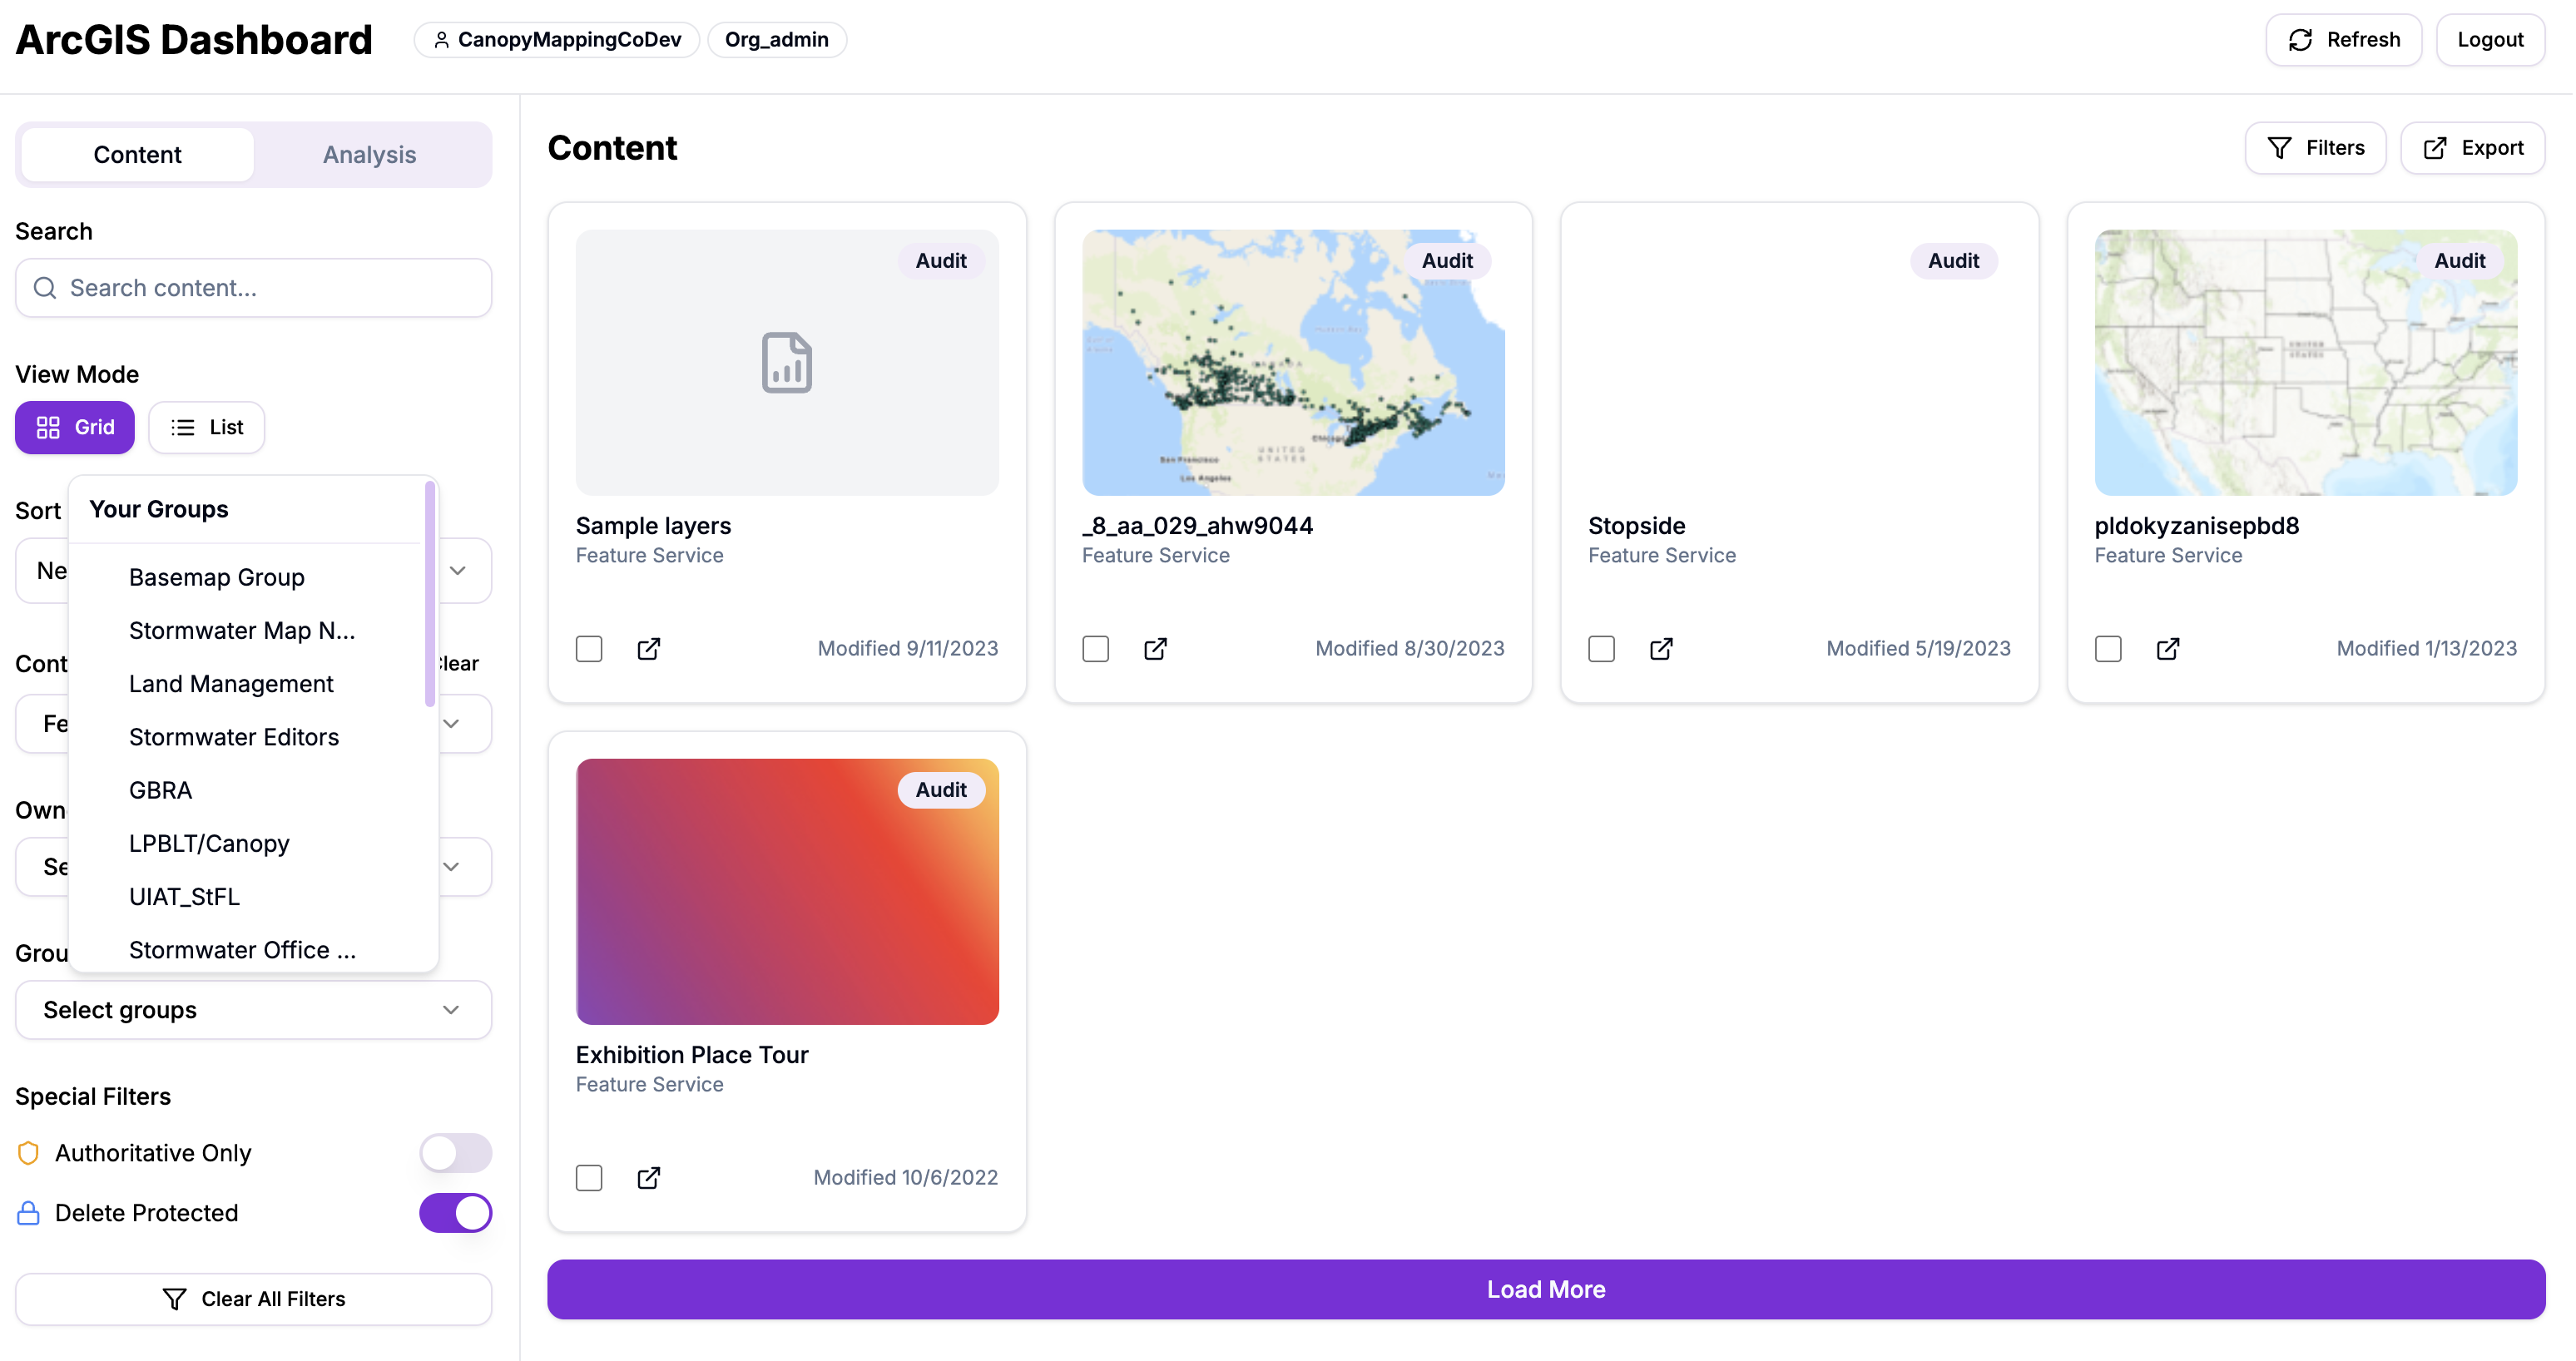Screen dimensions: 2576x1361
Task: Expand the Sort dropdown chevron
Action: tap(458, 571)
